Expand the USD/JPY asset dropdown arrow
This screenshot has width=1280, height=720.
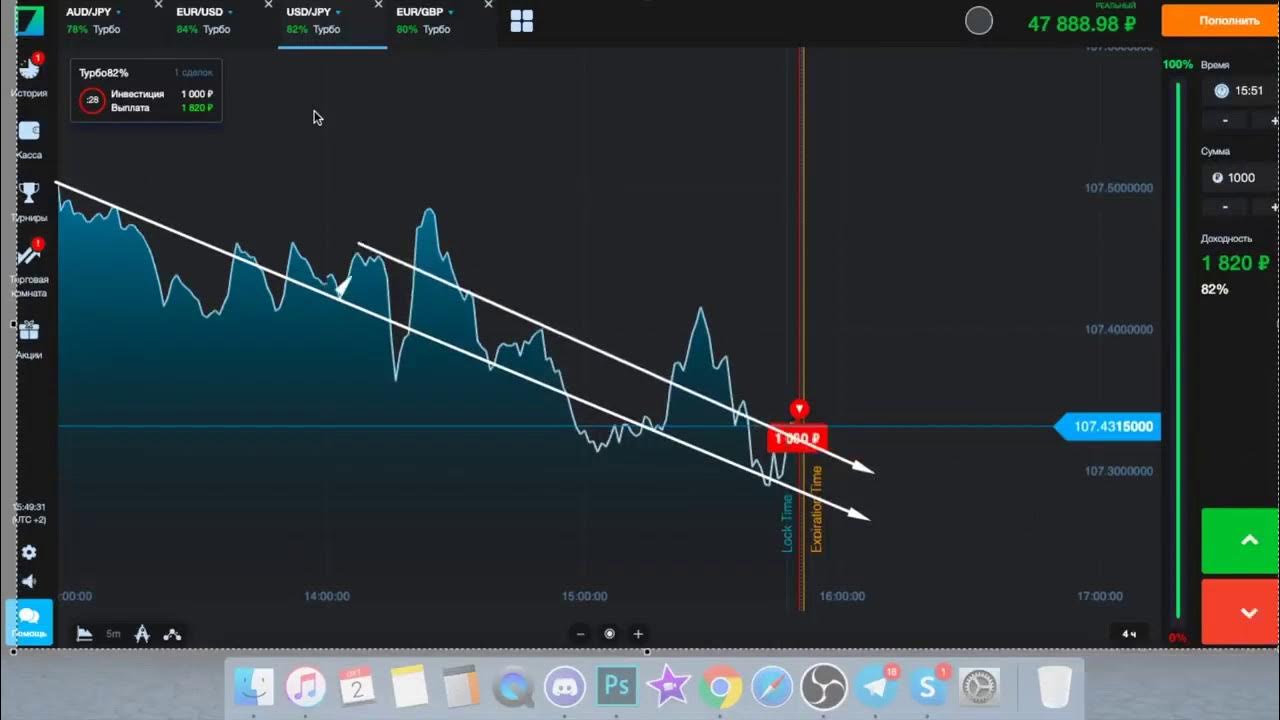coord(338,13)
